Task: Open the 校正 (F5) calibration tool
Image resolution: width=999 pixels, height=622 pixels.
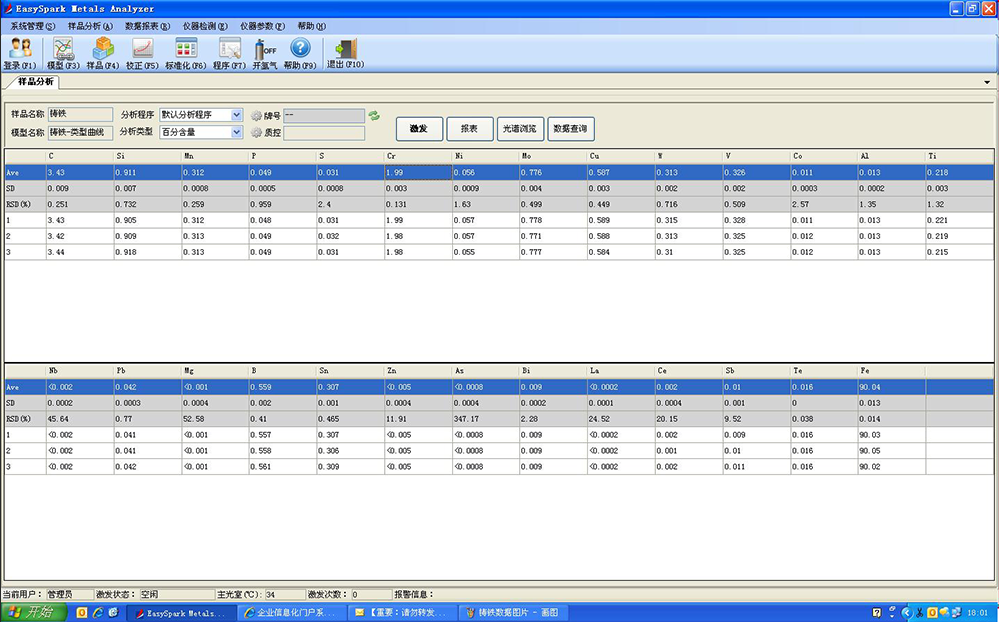Action: [x=142, y=52]
